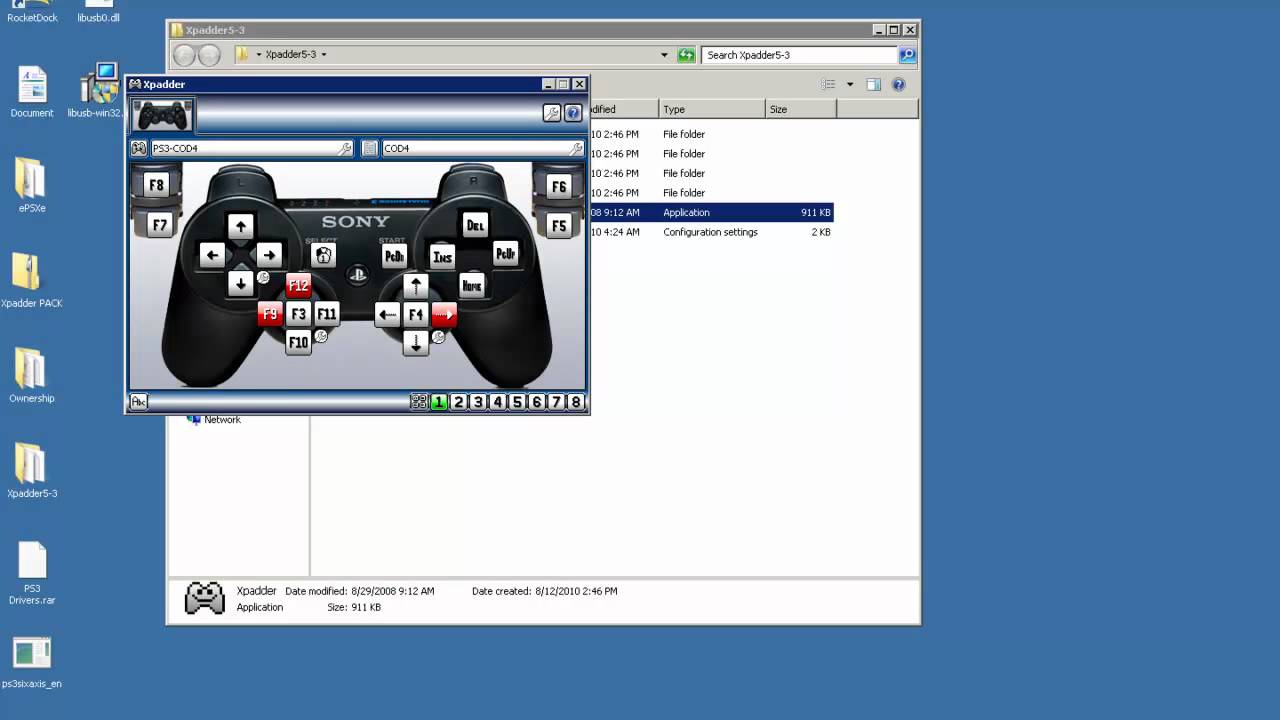
Task: Click the right stick mouse-left arrow assignment
Action: 387,315
